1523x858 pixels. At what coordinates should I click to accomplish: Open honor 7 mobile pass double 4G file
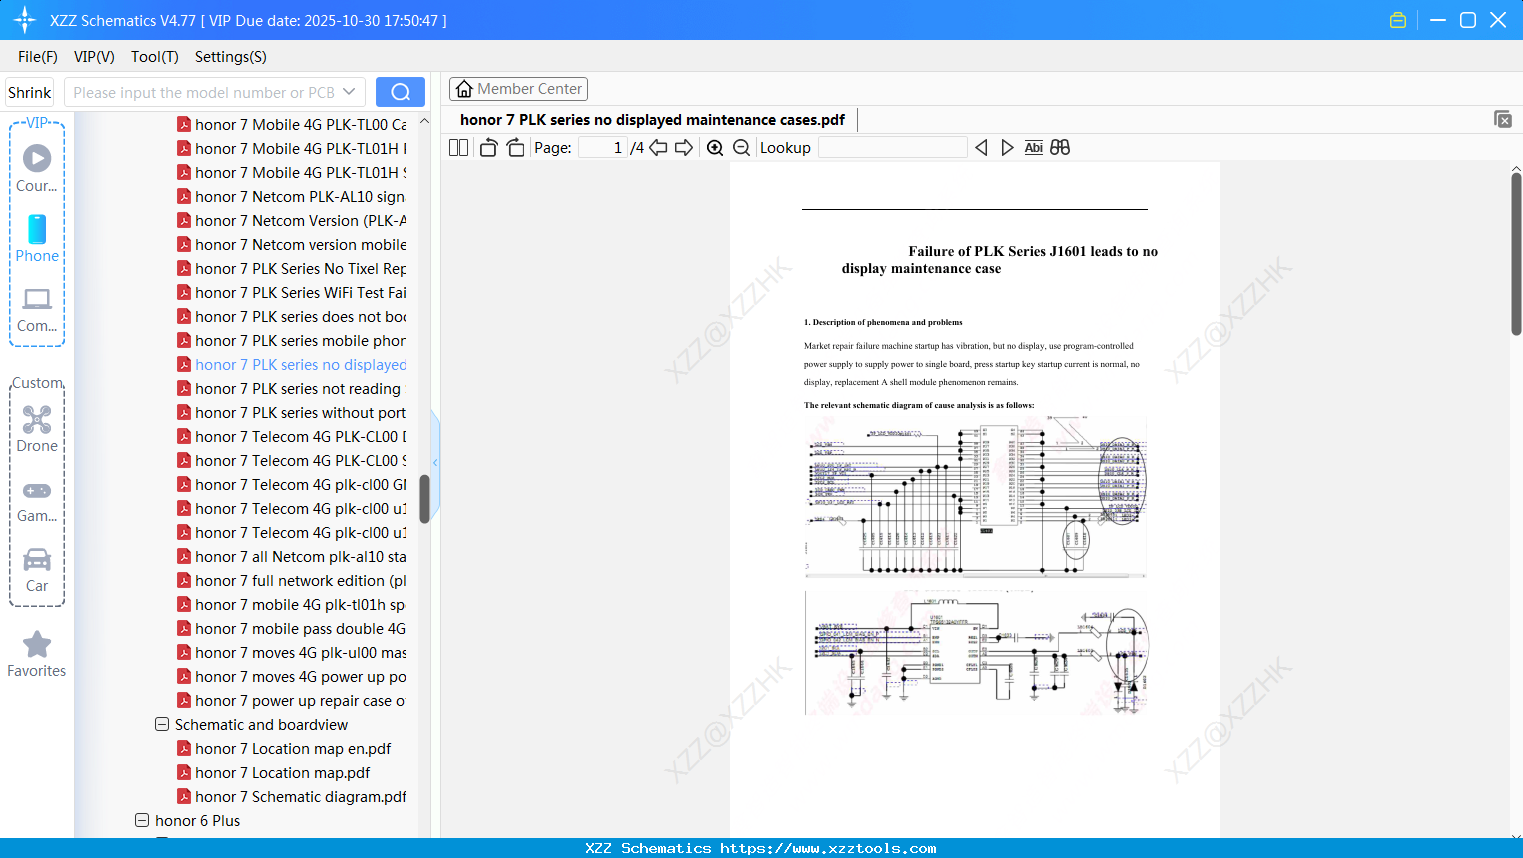tap(300, 629)
